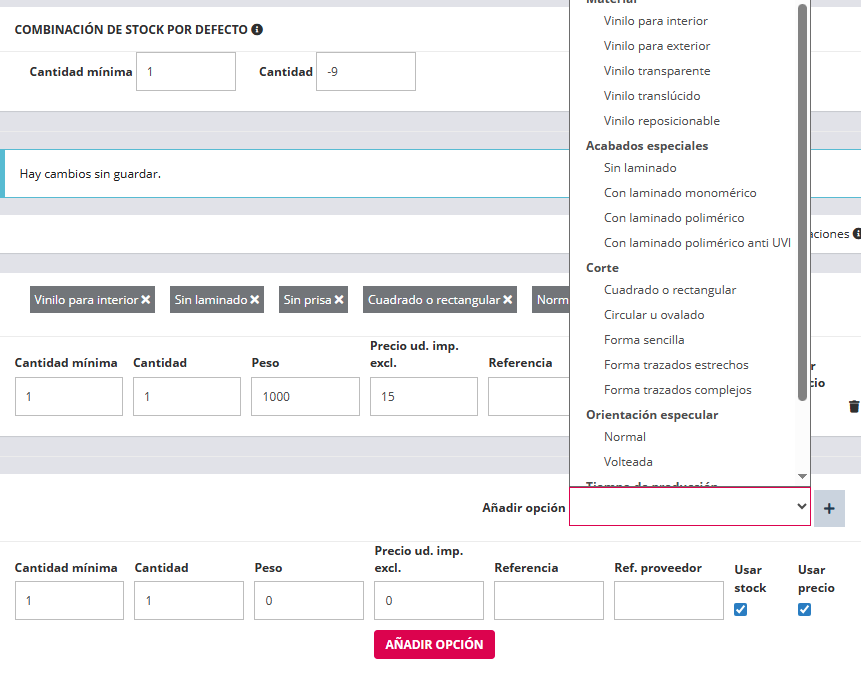Choose 'Vinilo transparente' material option

[657, 71]
